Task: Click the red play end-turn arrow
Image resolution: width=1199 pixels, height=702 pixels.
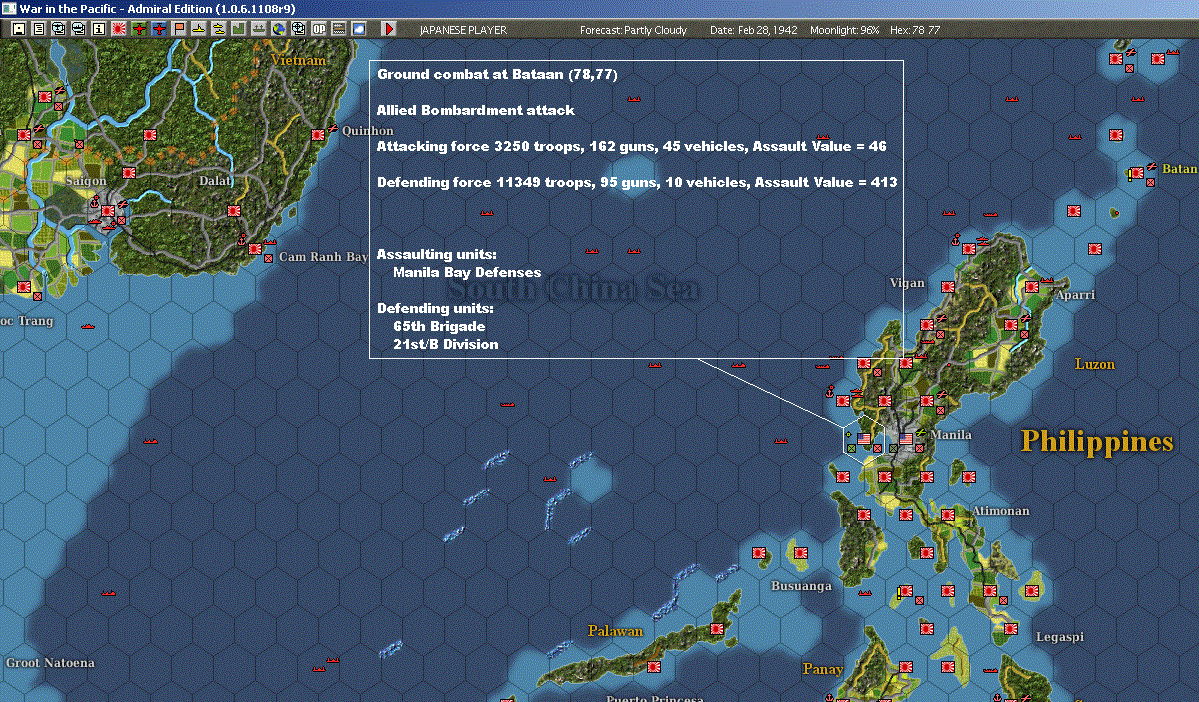Action: (x=389, y=29)
